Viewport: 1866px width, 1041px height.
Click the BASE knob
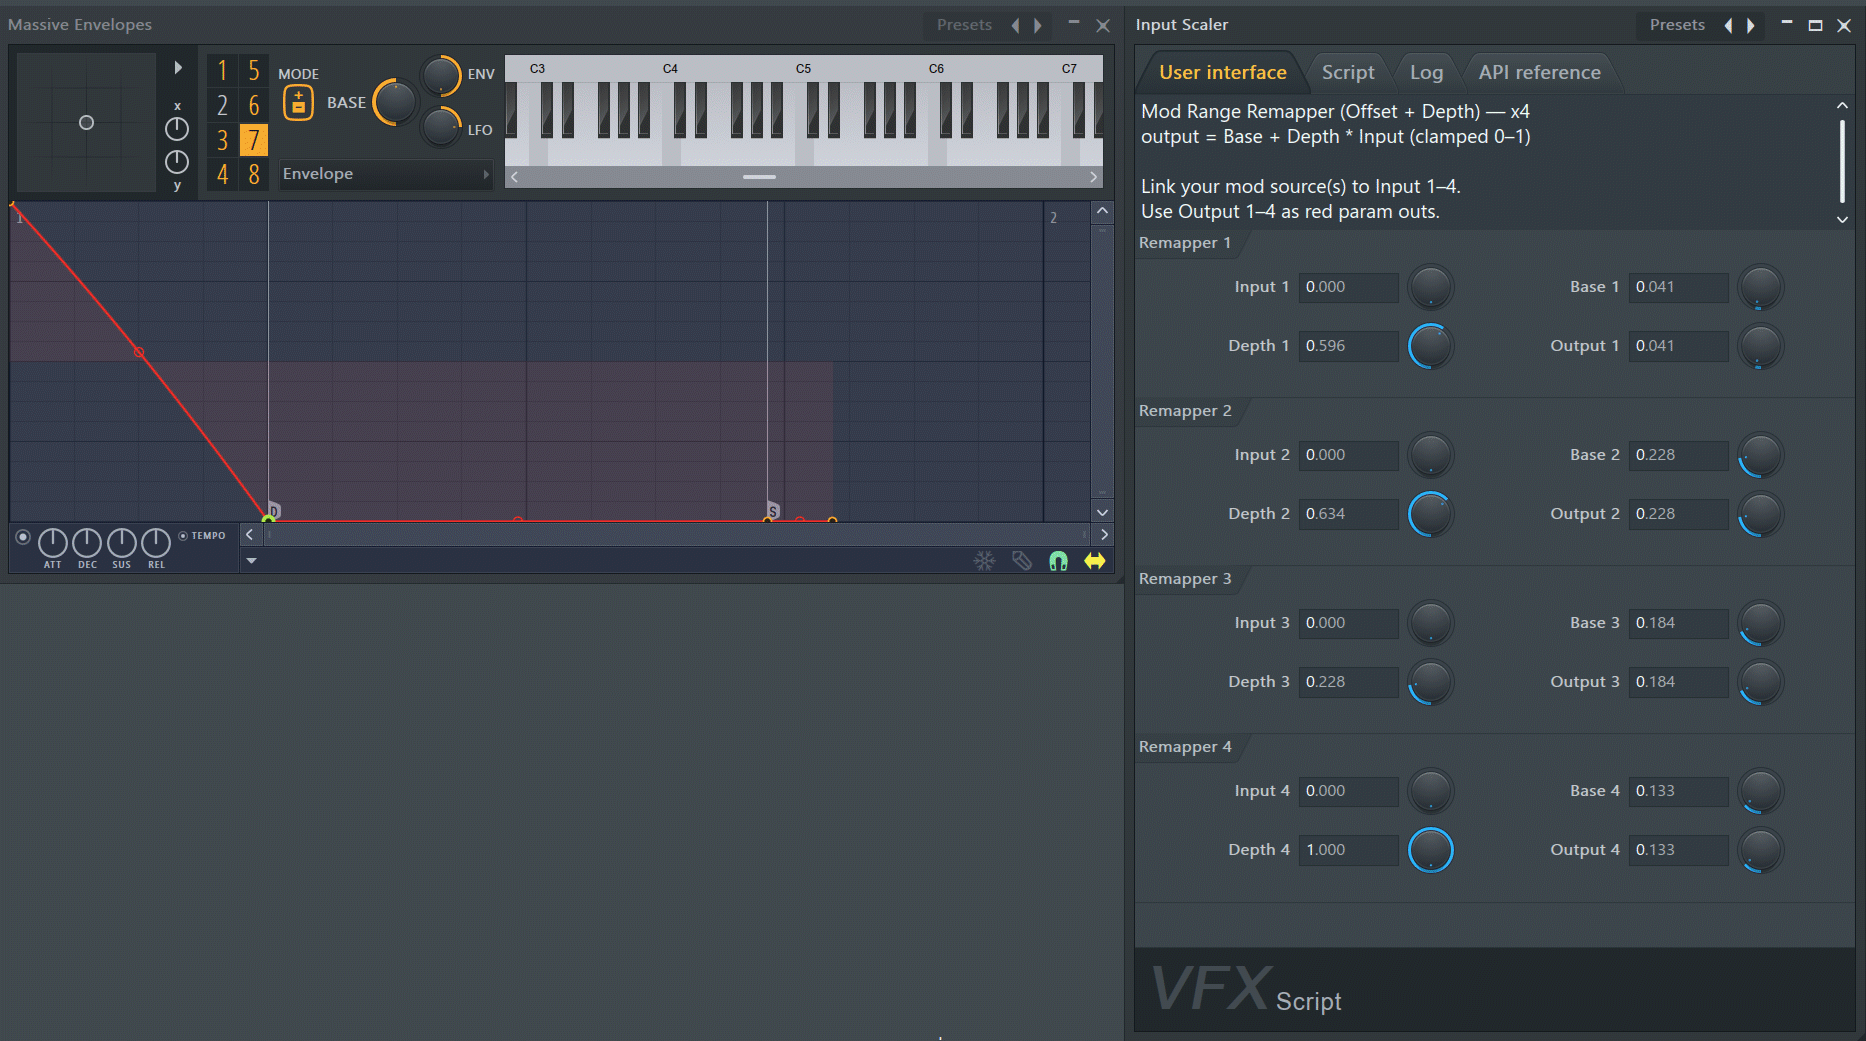[x=396, y=102]
